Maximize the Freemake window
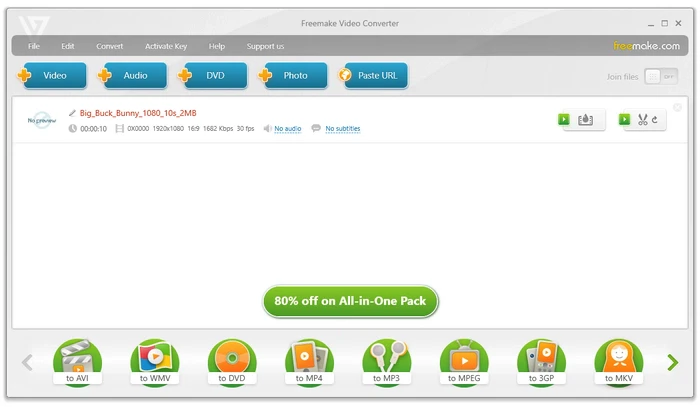This screenshot has height=407, width=700. coord(665,23)
